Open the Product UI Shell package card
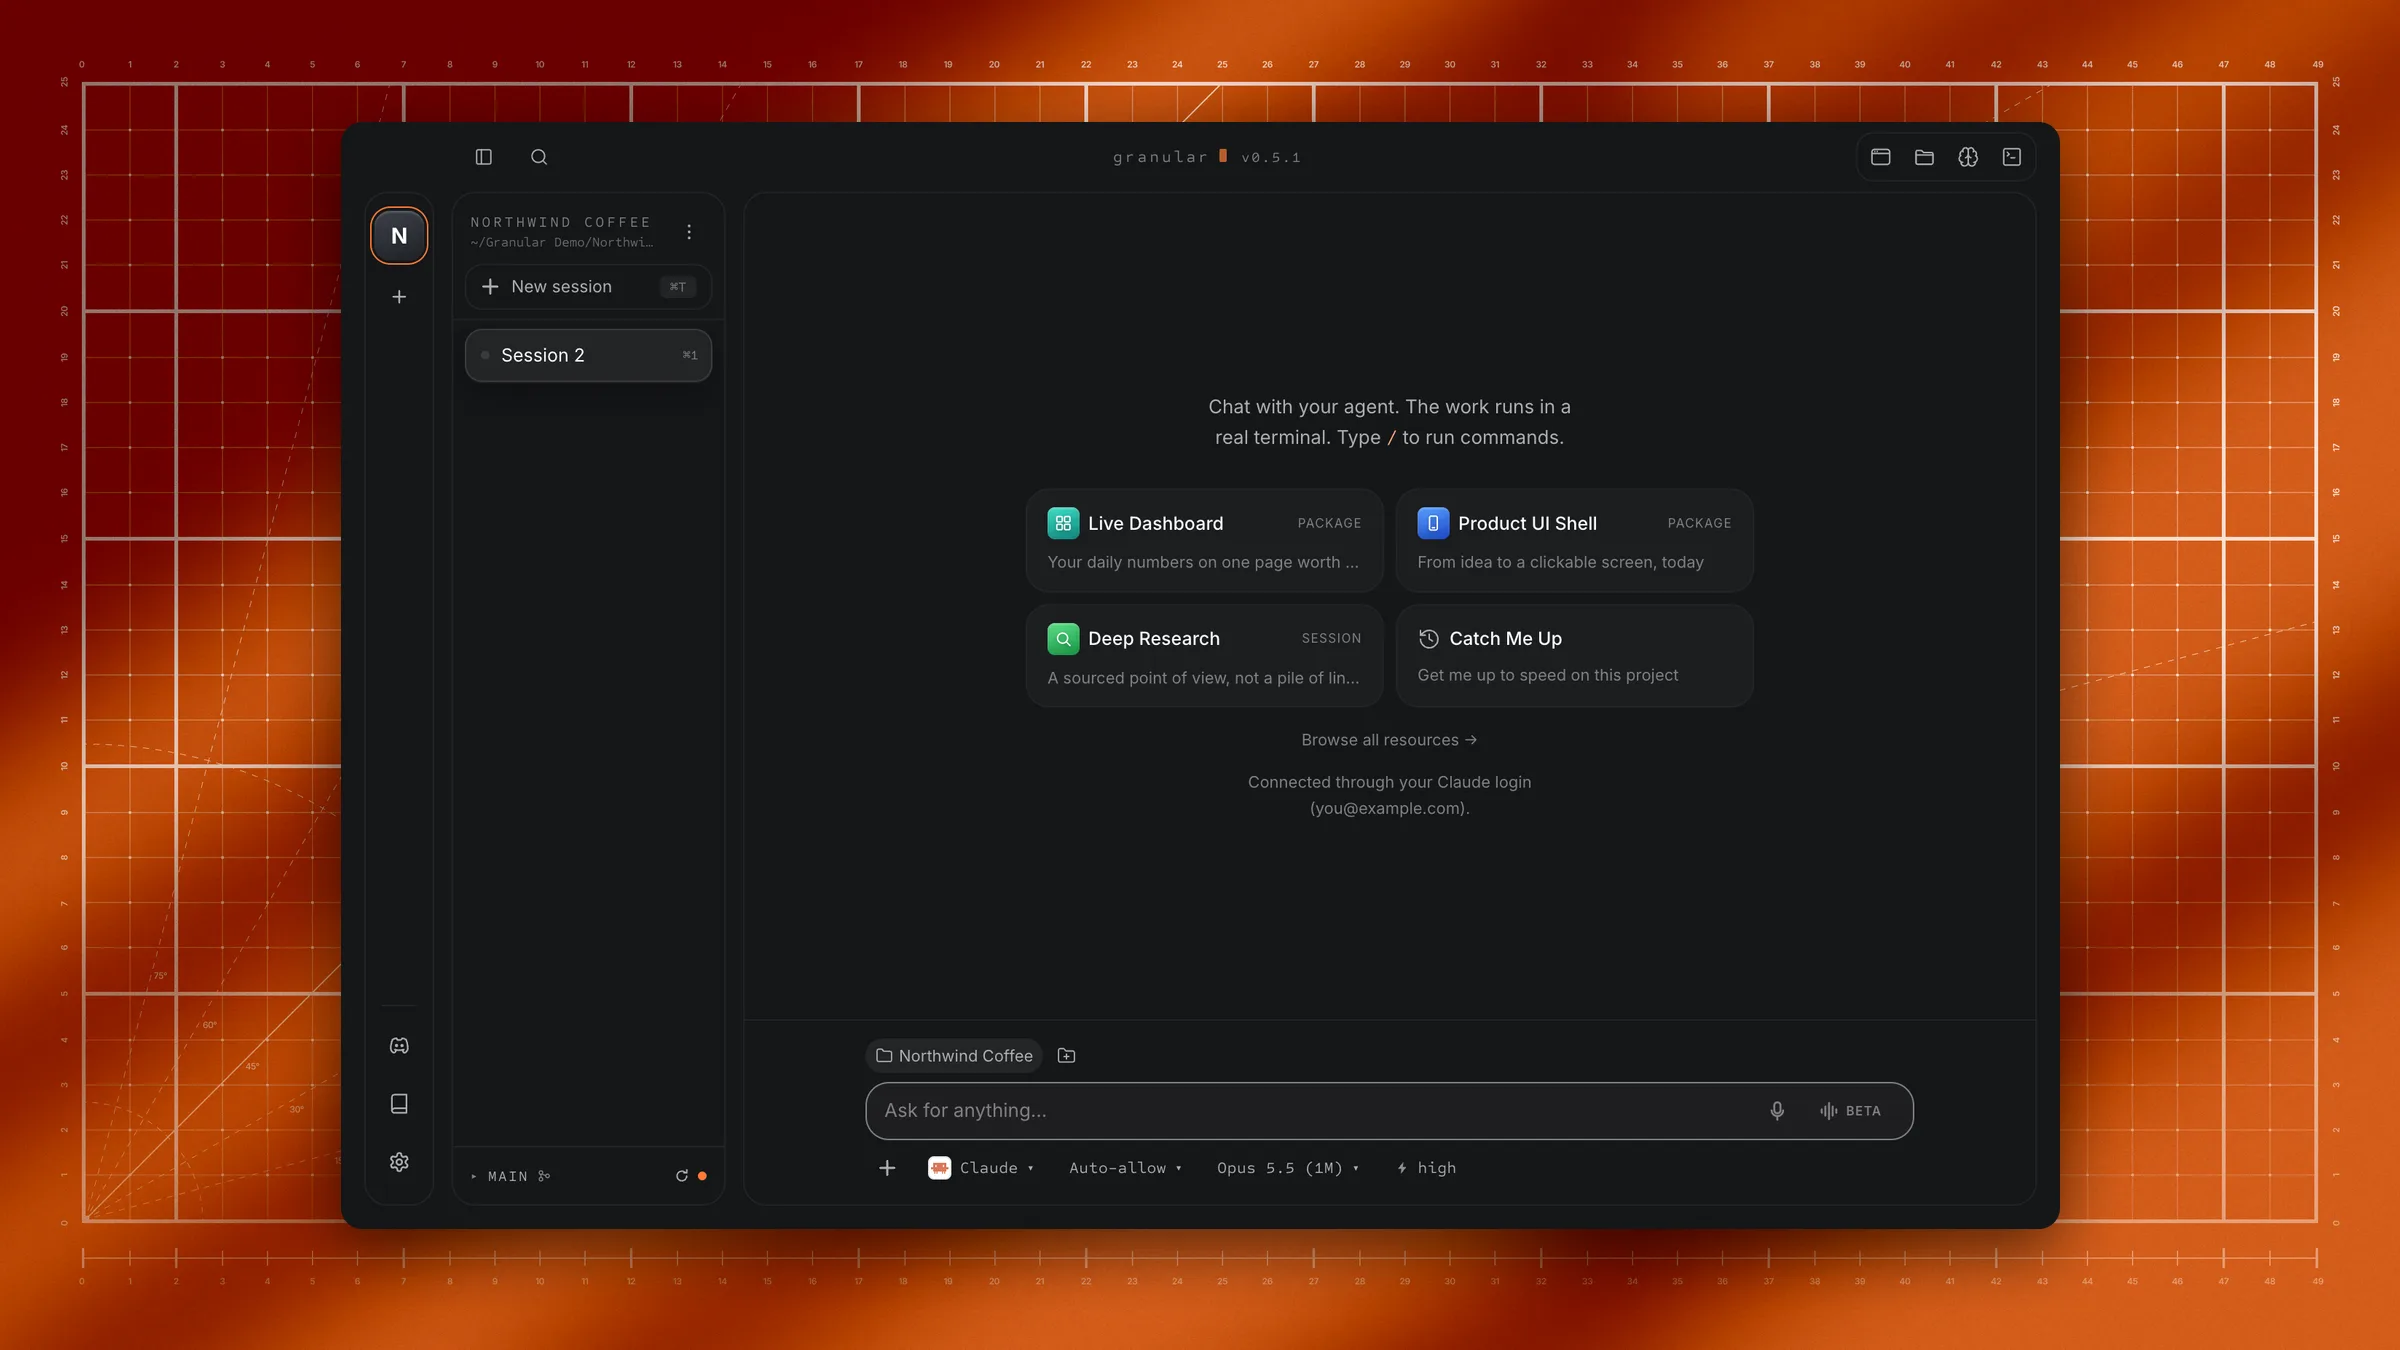 point(1574,541)
